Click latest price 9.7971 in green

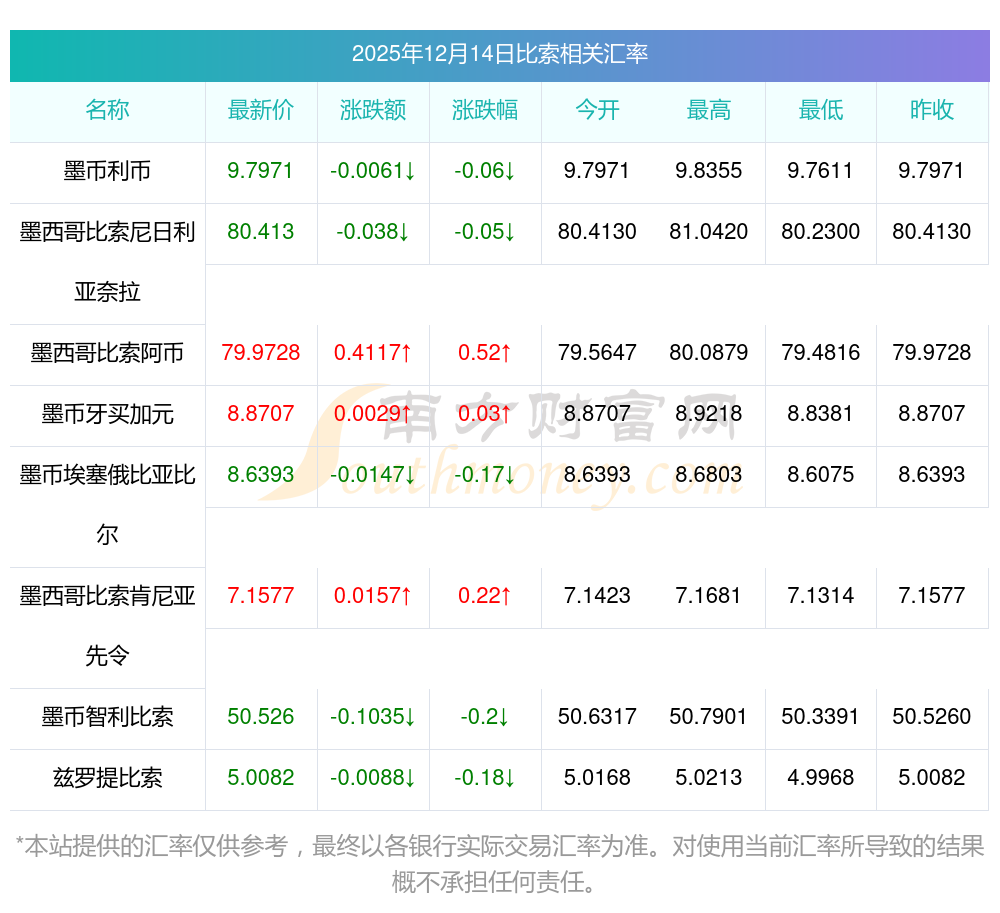tap(260, 171)
